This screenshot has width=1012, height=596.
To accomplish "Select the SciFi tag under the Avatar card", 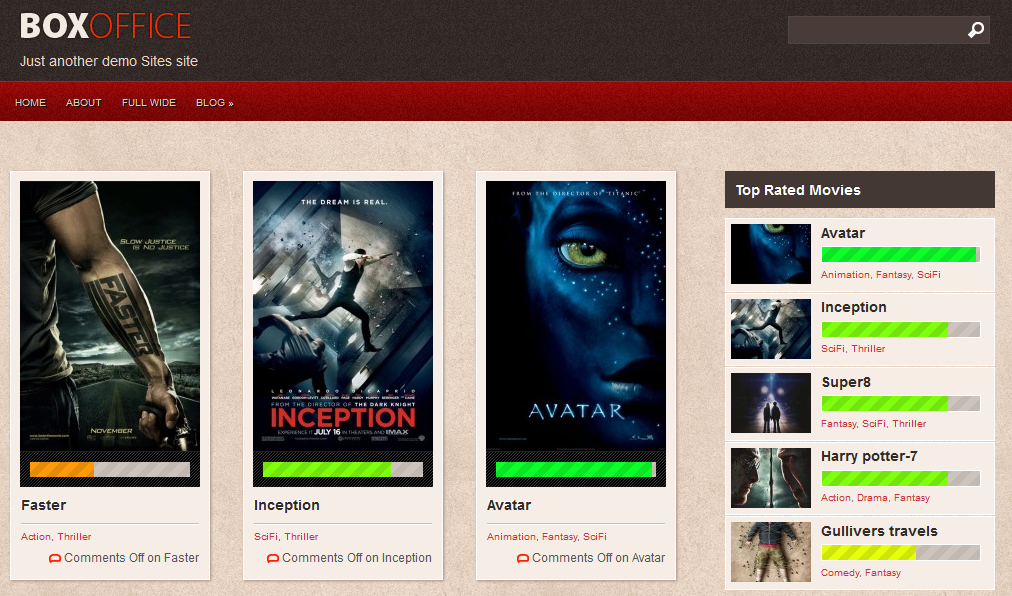I will (594, 537).
